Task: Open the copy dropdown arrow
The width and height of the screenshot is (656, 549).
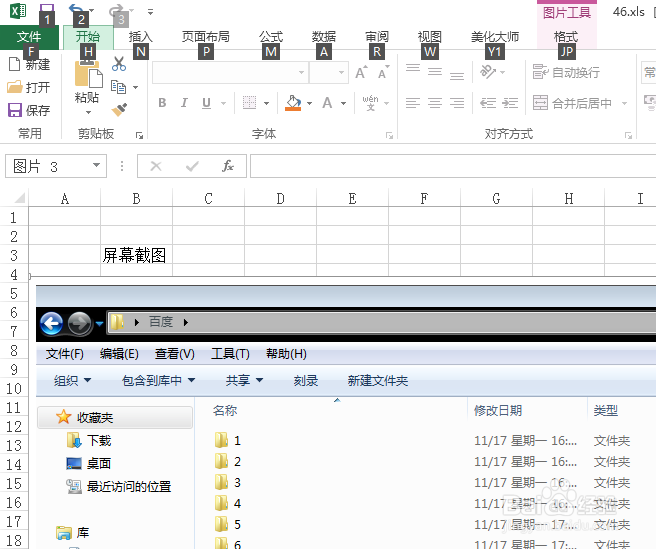Action: [x=136, y=87]
